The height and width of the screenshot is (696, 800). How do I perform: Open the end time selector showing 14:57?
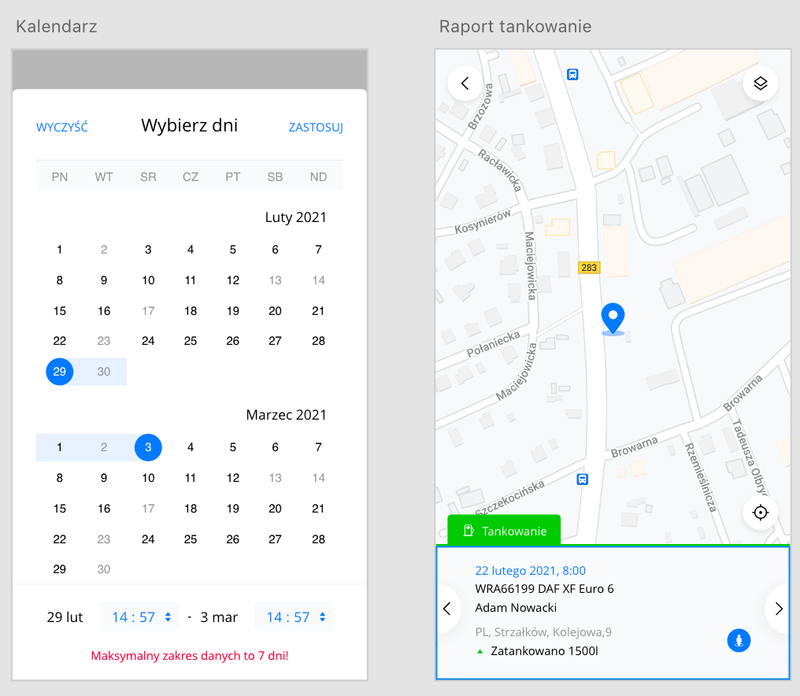293,617
